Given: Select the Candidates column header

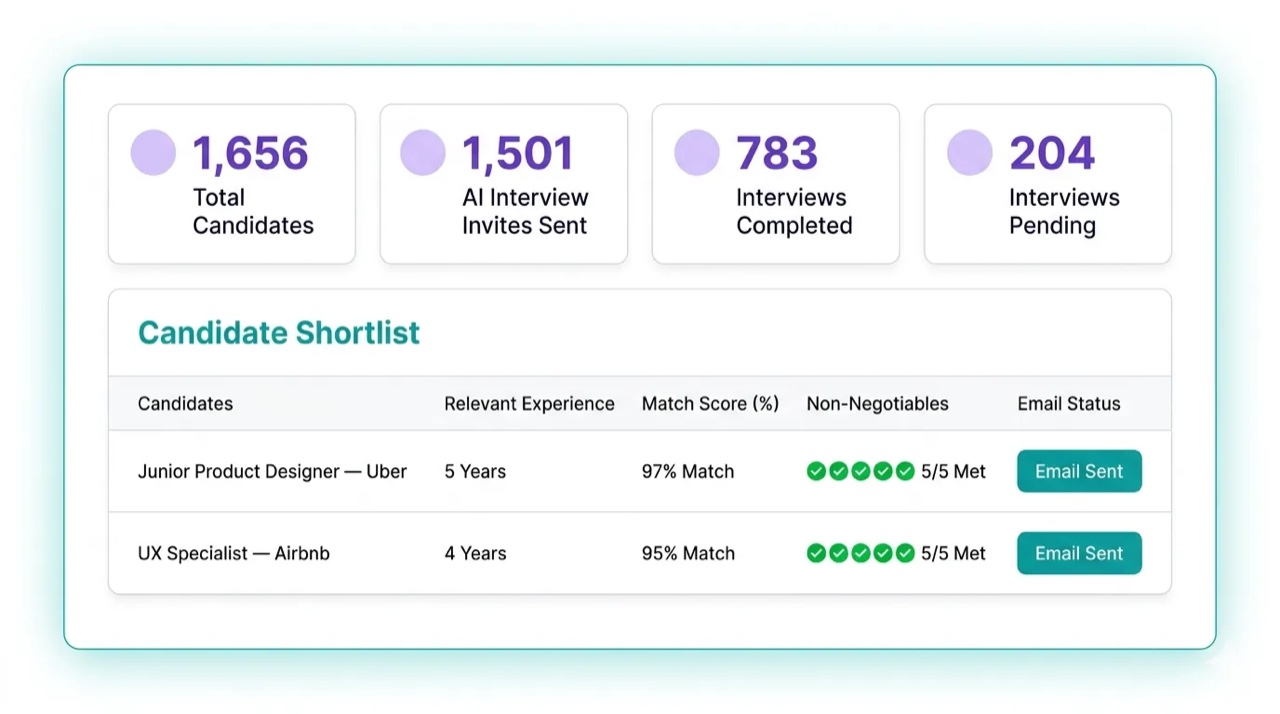Looking at the screenshot, I should pos(185,404).
